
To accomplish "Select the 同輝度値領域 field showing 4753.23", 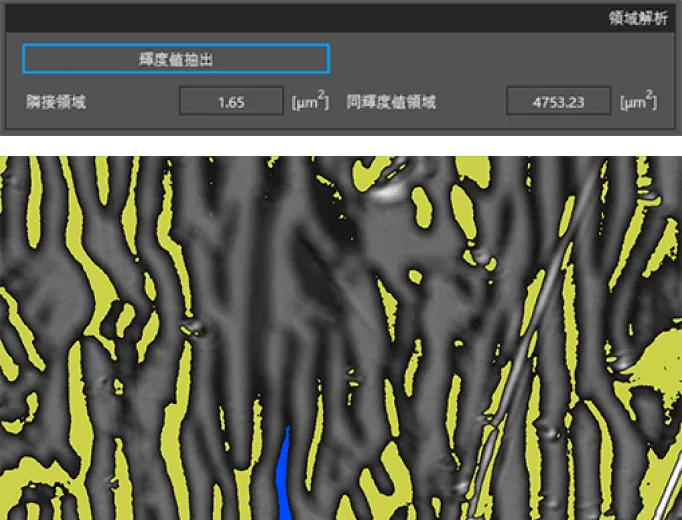I will 559,102.
